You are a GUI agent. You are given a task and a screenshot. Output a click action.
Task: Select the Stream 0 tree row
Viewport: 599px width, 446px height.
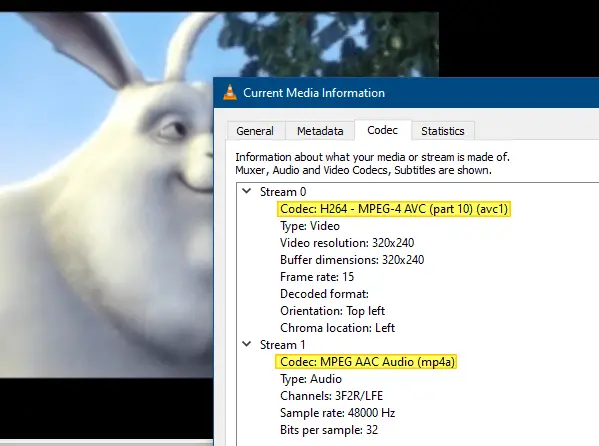(283, 191)
